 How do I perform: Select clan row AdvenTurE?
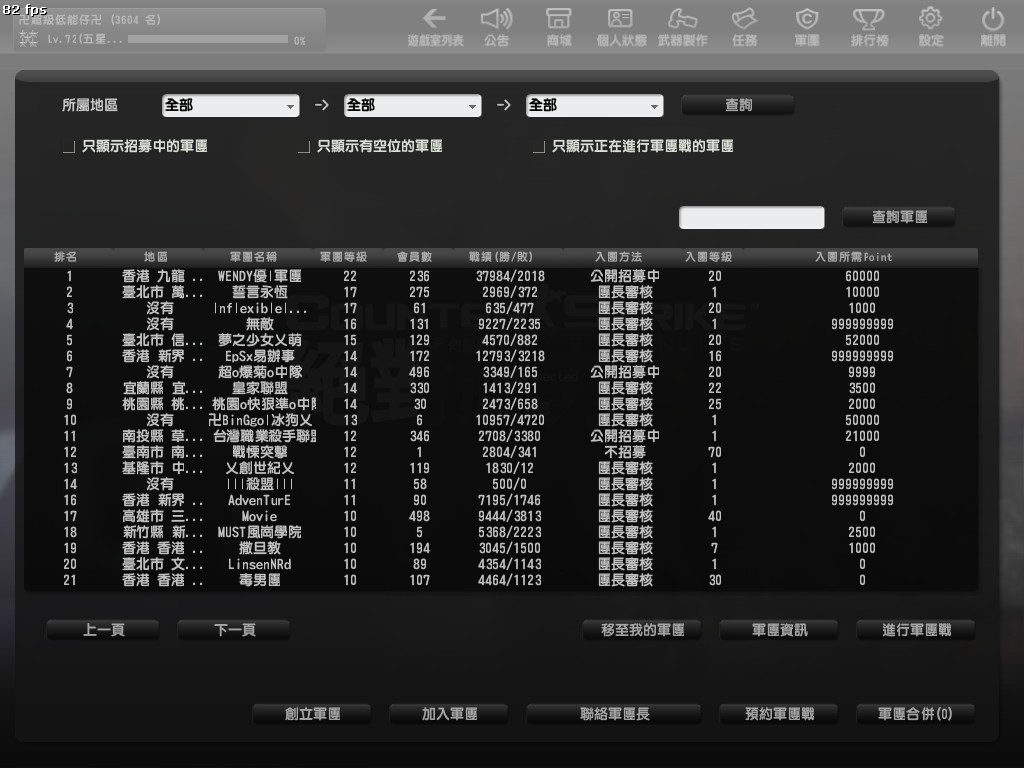tap(501, 500)
